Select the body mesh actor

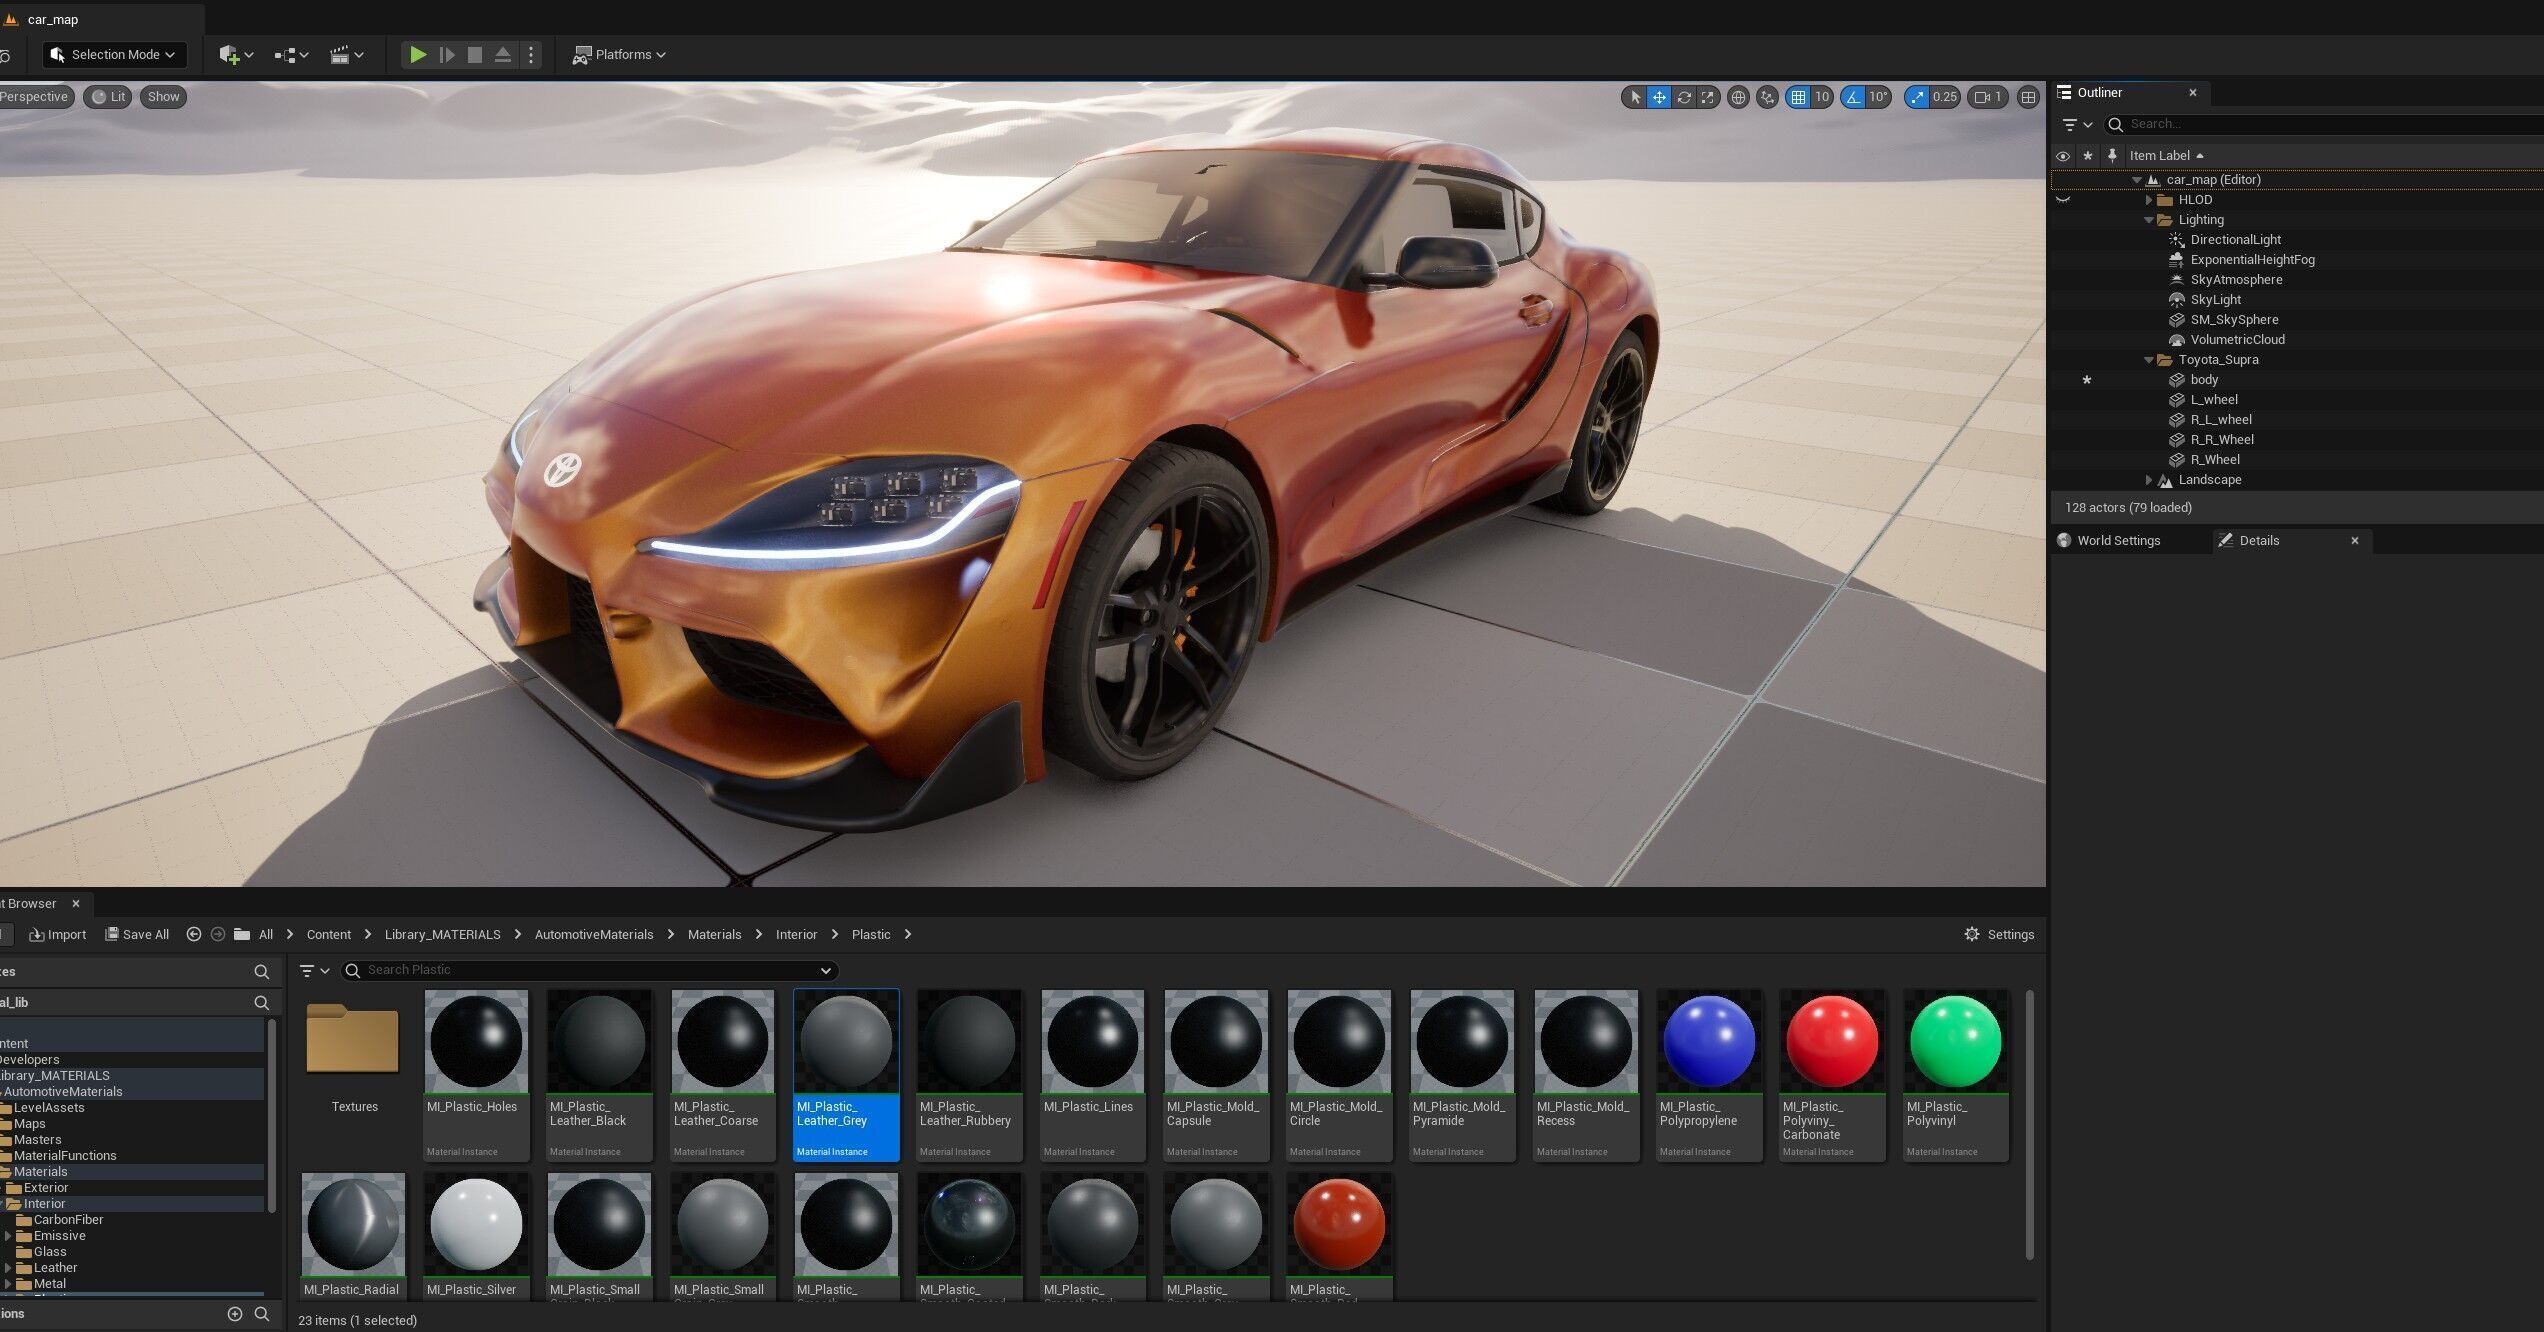click(2204, 380)
